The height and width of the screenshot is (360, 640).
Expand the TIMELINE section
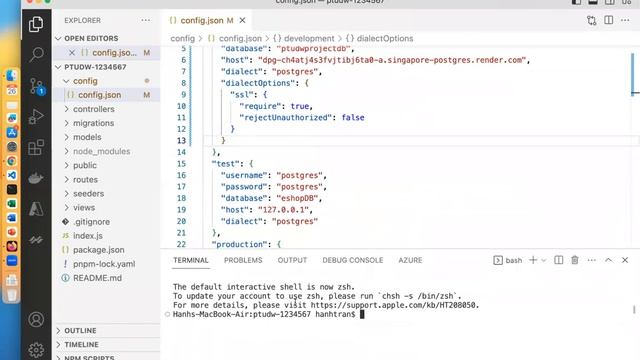click(x=81, y=344)
